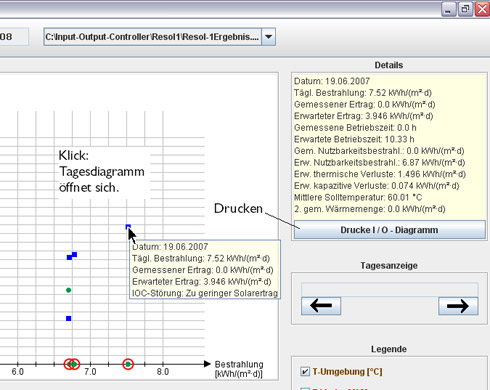Select 'Gemessener Ertrag: 0.0' line in Details

click(364, 104)
